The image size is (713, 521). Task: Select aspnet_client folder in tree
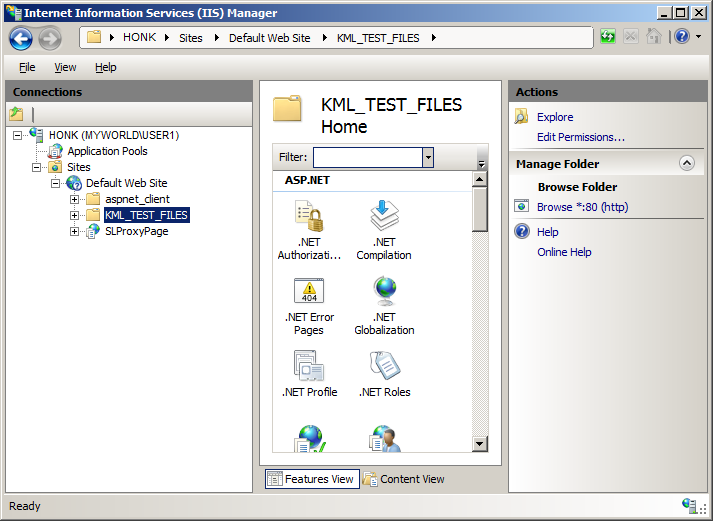click(x=137, y=199)
